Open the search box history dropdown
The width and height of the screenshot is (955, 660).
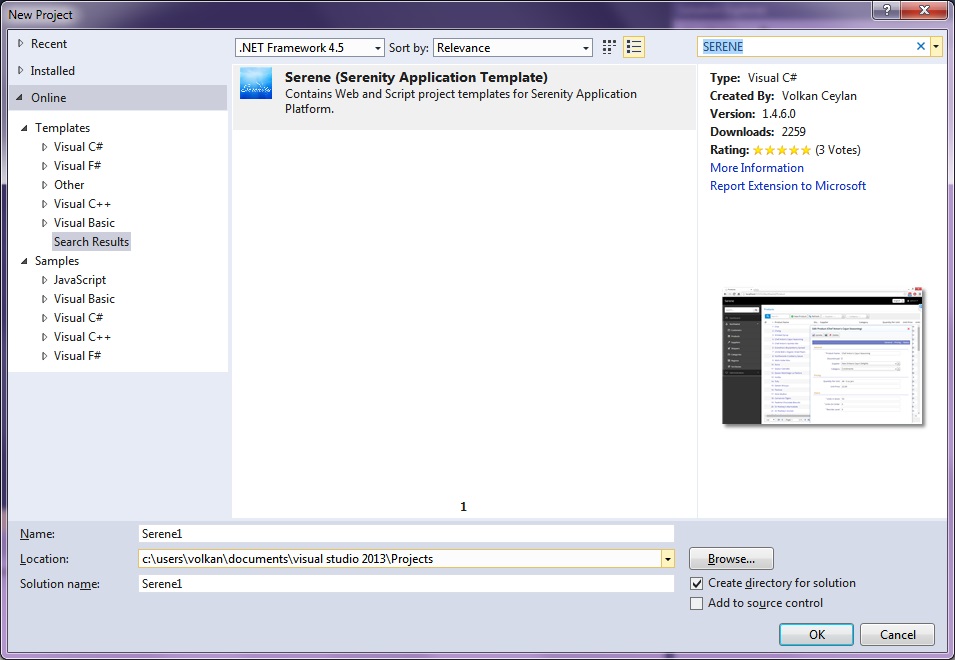point(936,46)
